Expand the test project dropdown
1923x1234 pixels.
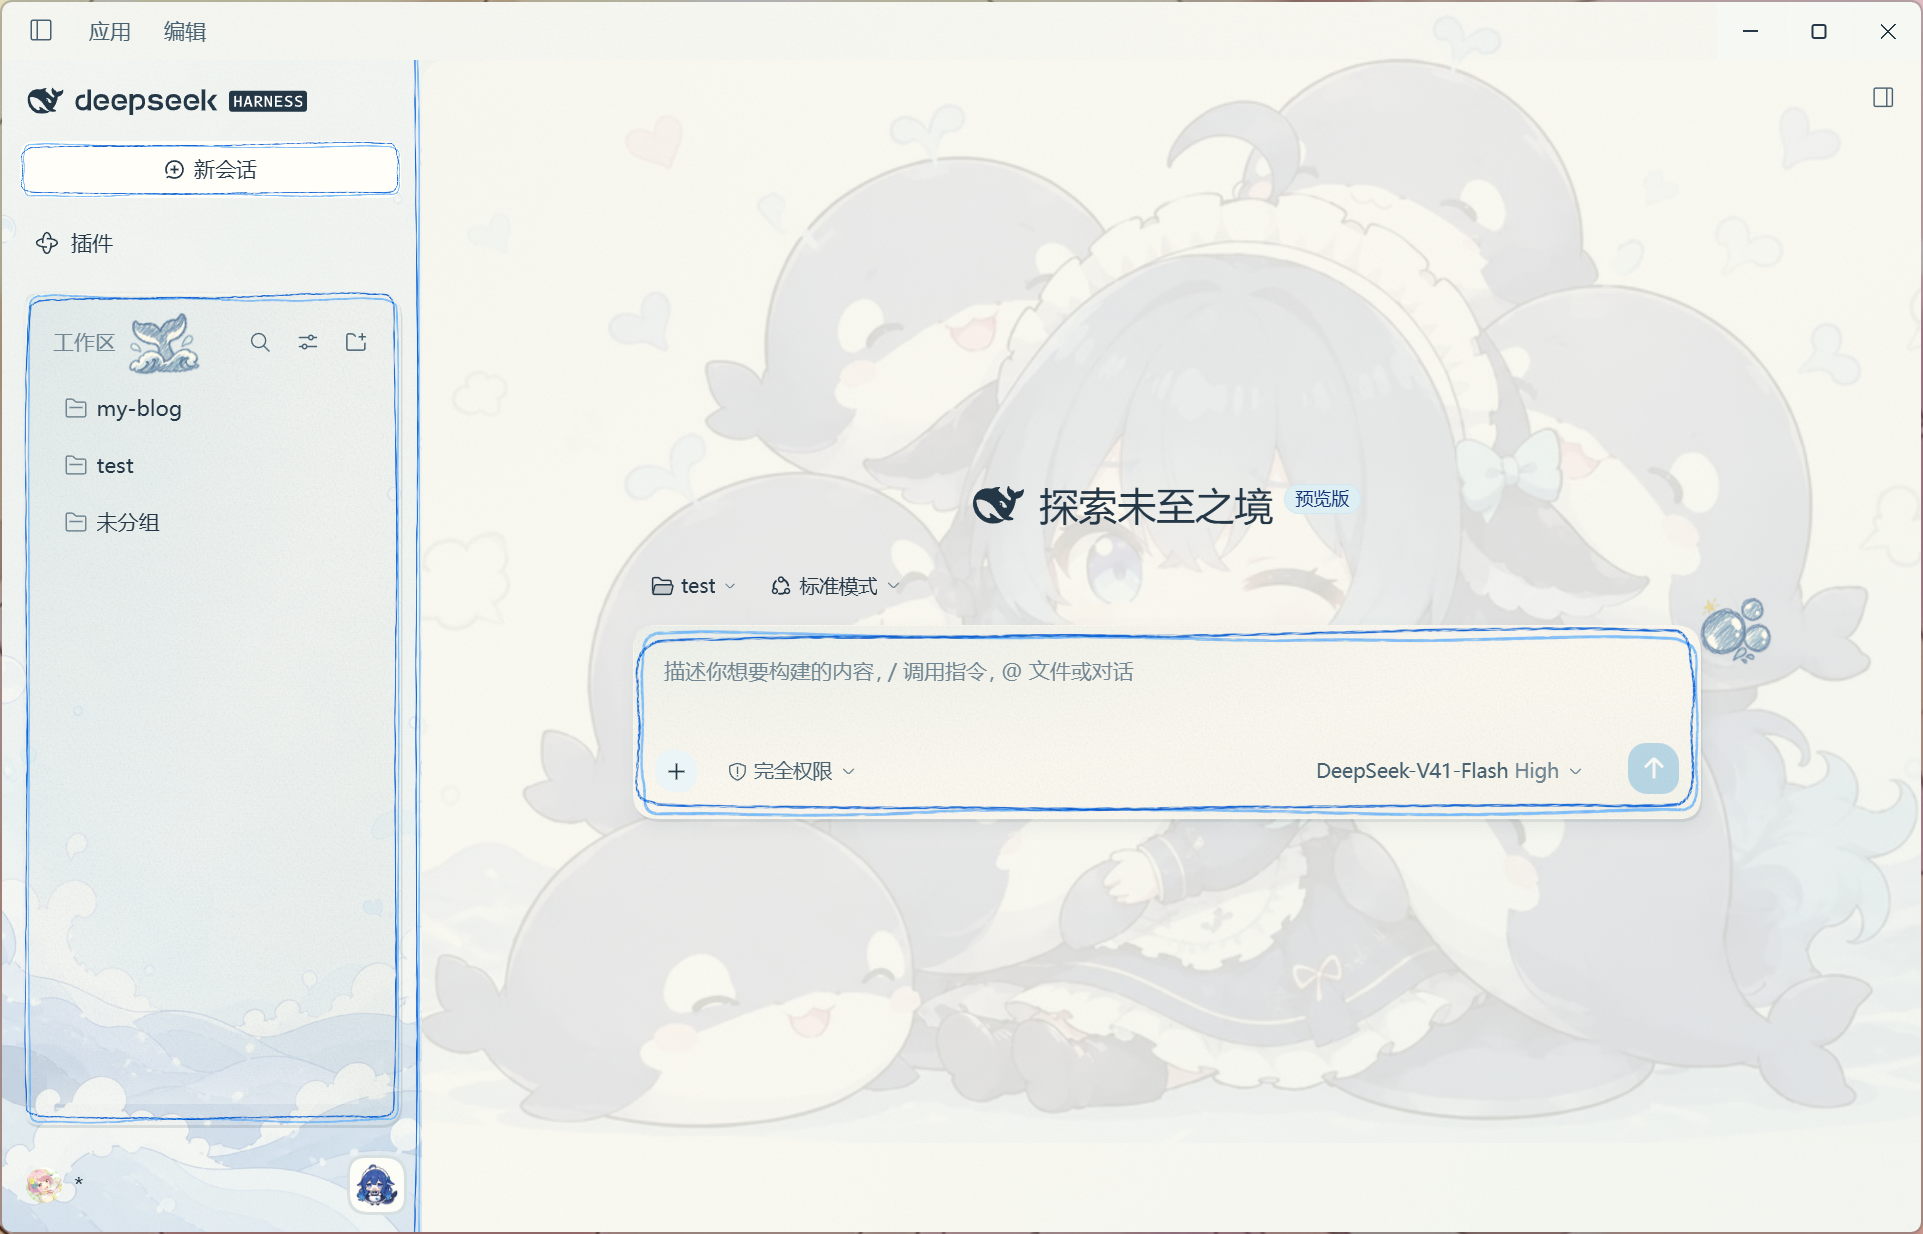click(x=693, y=586)
